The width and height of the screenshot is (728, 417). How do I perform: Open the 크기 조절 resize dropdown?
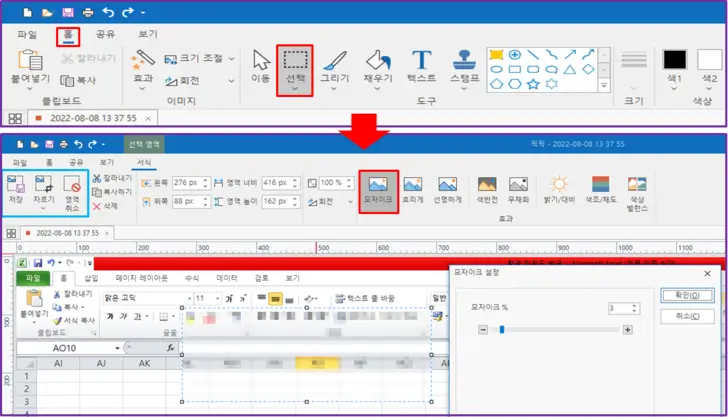coord(231,59)
